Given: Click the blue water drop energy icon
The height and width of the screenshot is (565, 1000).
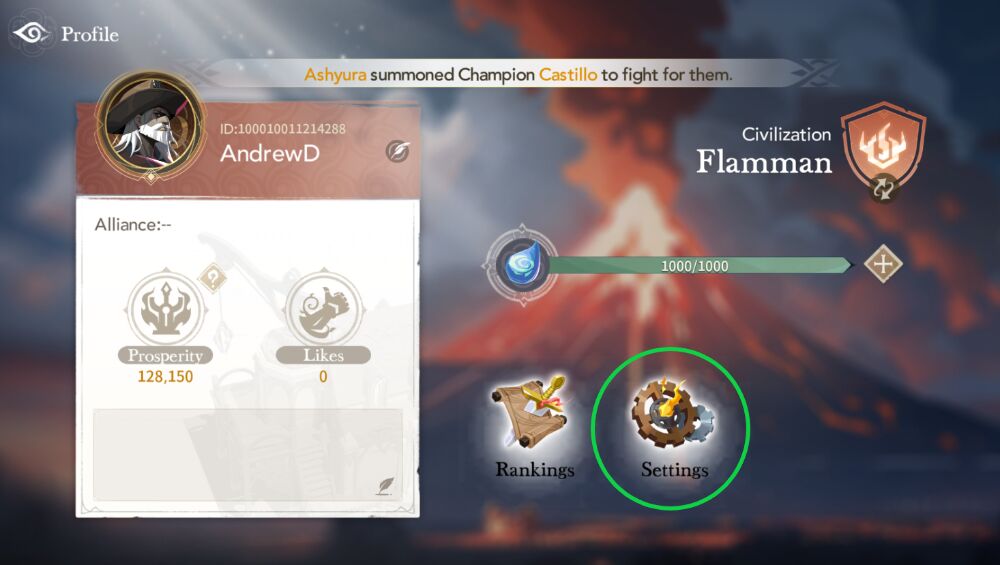Looking at the screenshot, I should pos(522,264).
